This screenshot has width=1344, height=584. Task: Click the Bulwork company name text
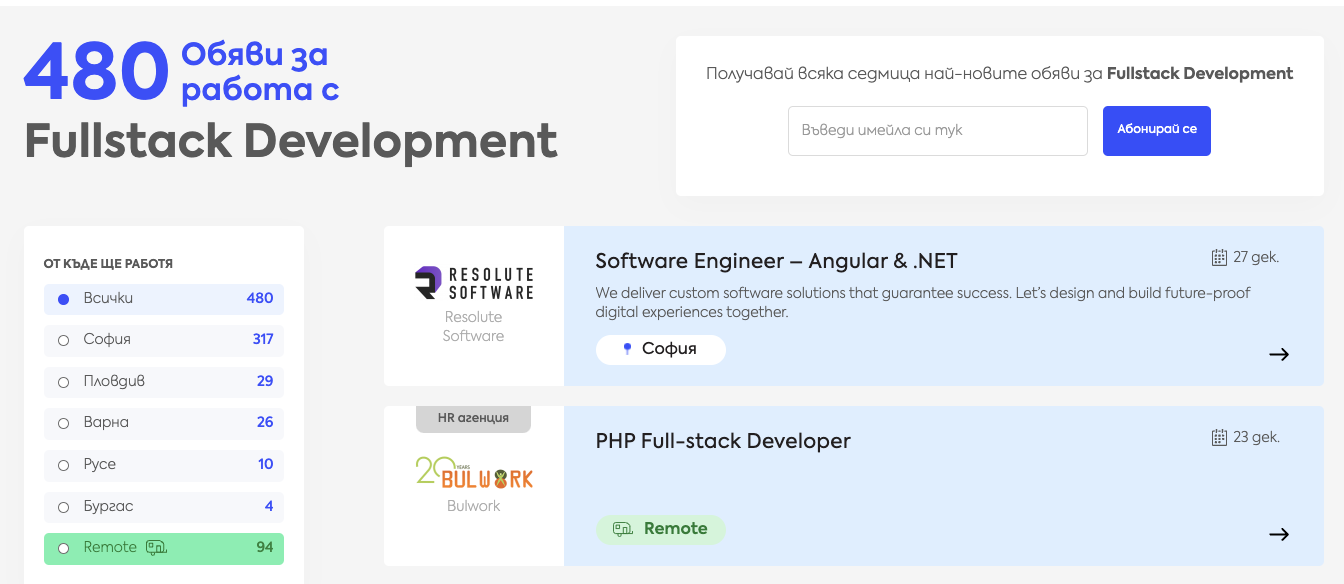coord(474,506)
